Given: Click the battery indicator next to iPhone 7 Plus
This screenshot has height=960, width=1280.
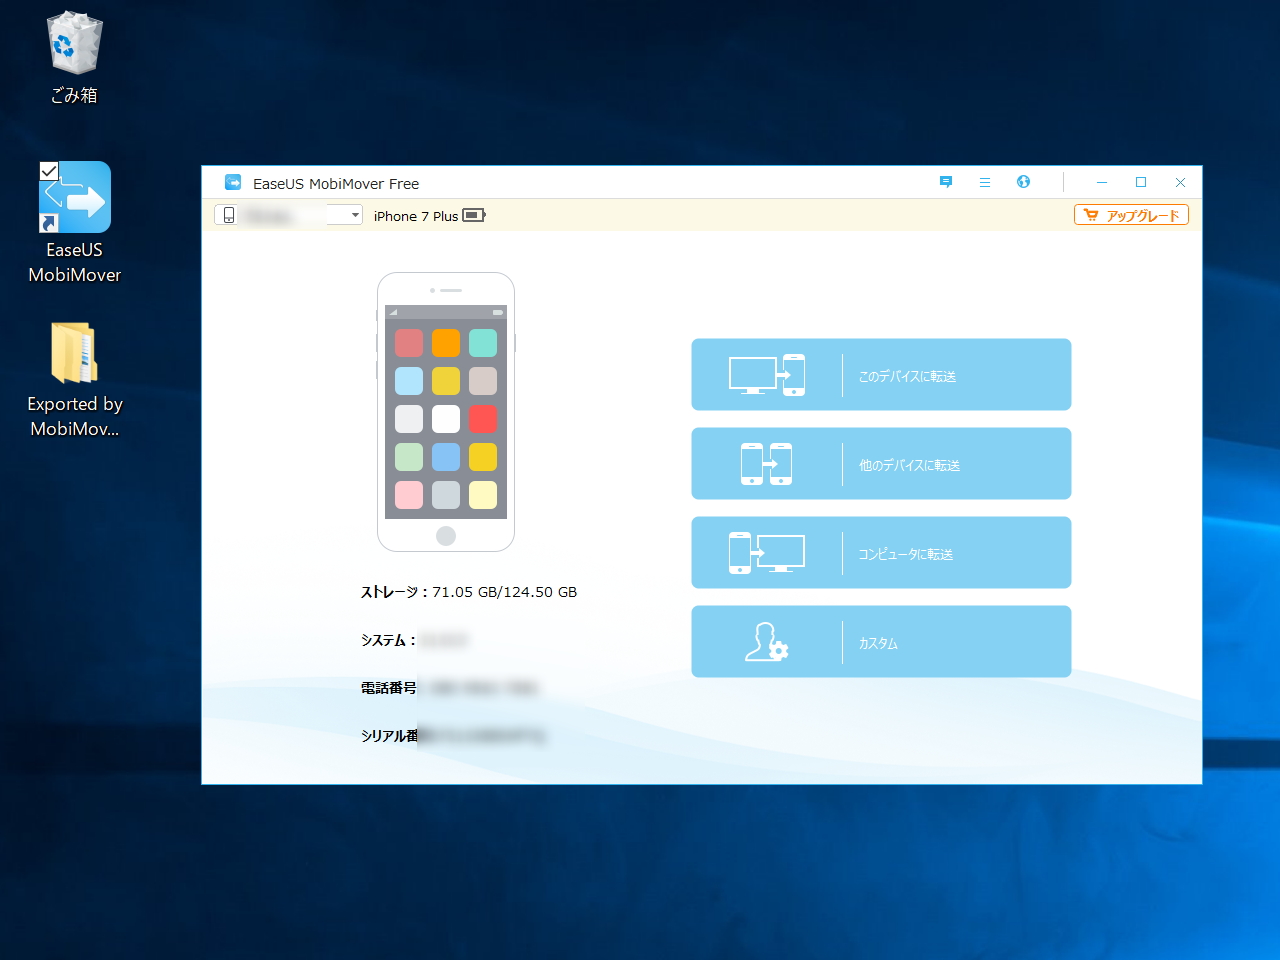Looking at the screenshot, I should point(473,215).
